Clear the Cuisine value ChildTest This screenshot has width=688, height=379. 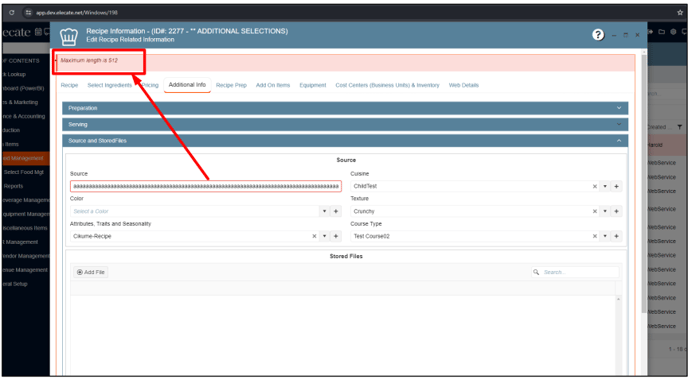pyautogui.click(x=595, y=186)
